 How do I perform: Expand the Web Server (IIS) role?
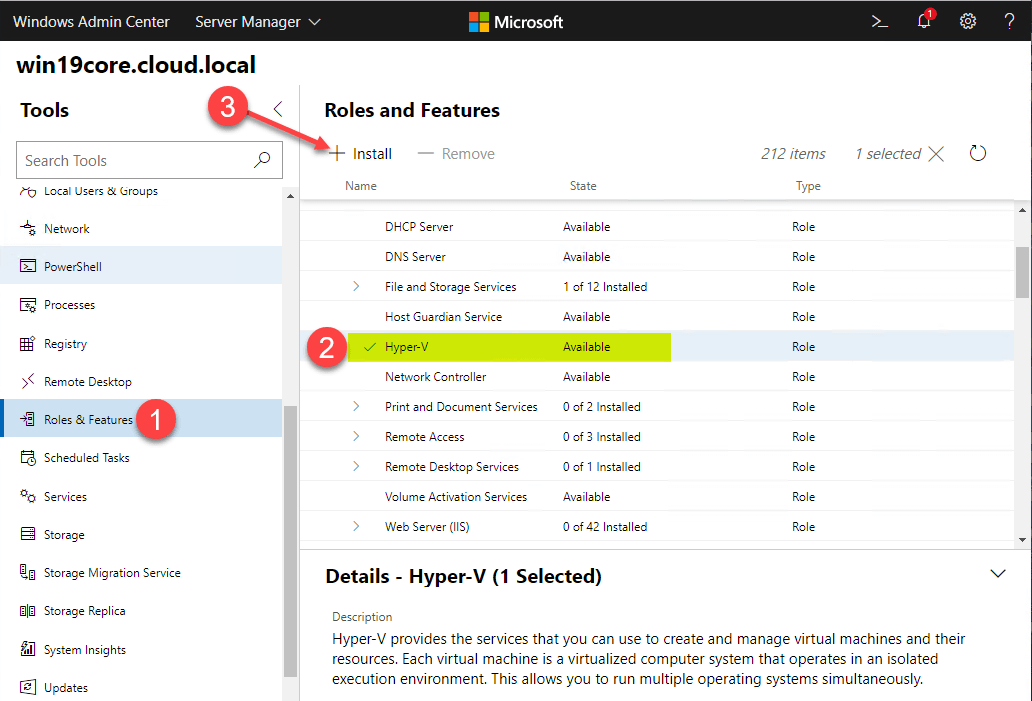click(x=356, y=526)
